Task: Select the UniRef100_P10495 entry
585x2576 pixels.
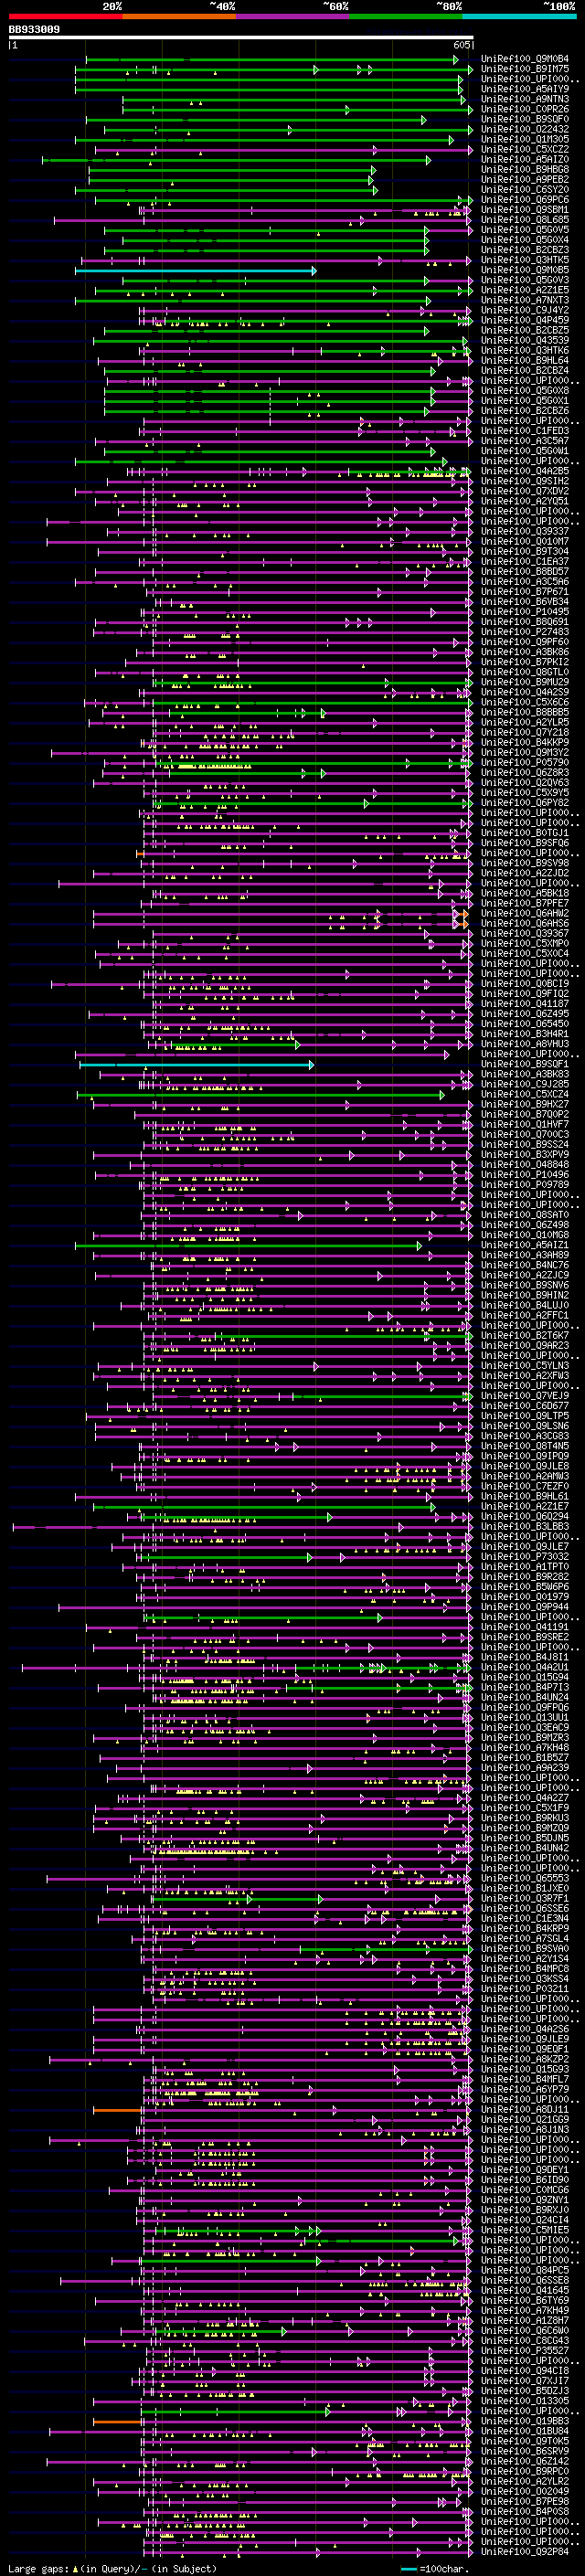Action: (x=525, y=611)
